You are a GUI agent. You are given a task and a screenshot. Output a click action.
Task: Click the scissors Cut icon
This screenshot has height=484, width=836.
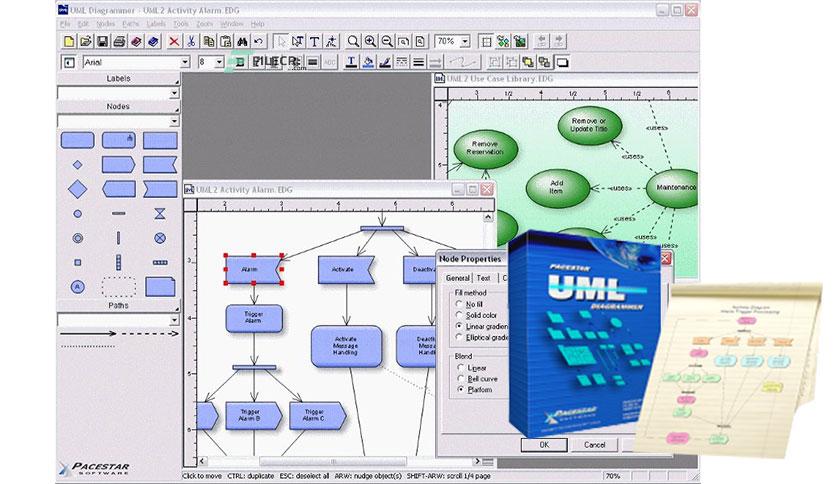coord(191,42)
